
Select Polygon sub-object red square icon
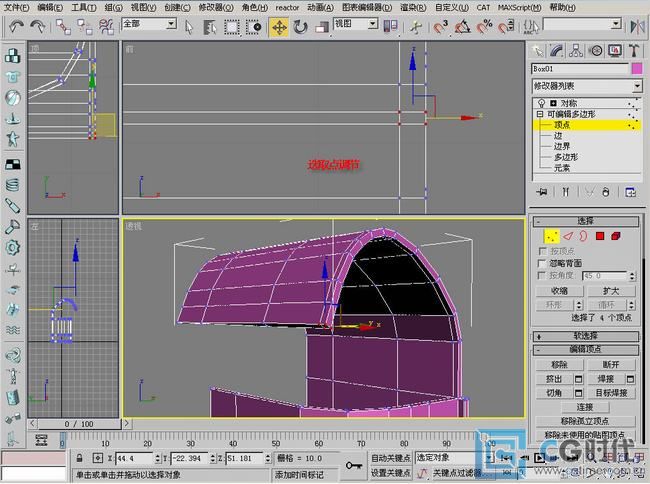click(x=599, y=237)
